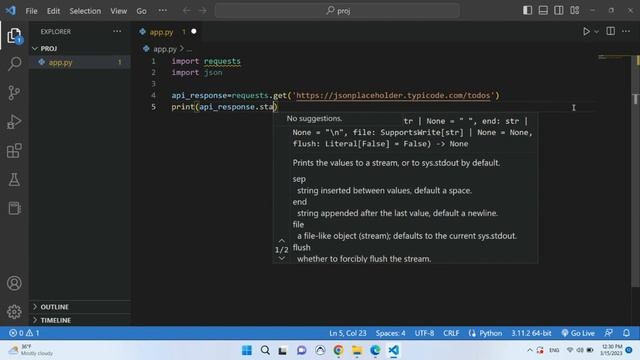
Task: Click the word json on line 2
Action: click(213, 73)
